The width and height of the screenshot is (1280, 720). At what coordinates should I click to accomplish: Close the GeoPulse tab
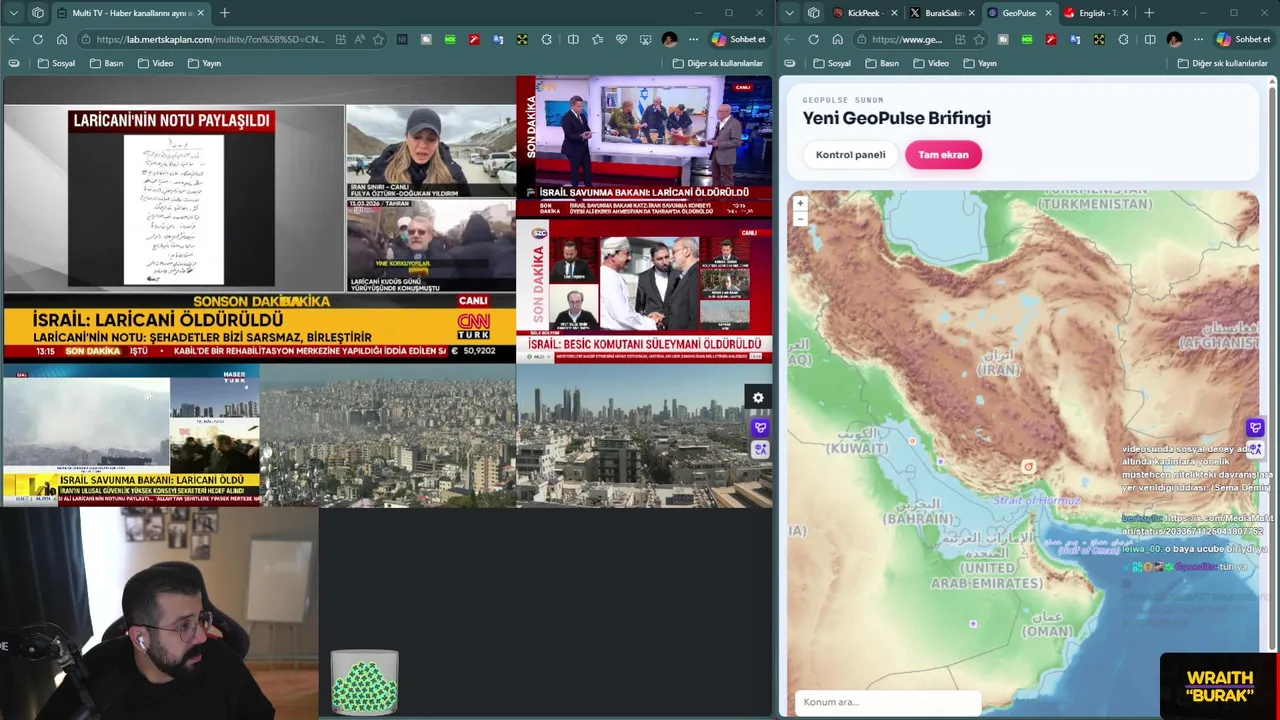click(1048, 13)
